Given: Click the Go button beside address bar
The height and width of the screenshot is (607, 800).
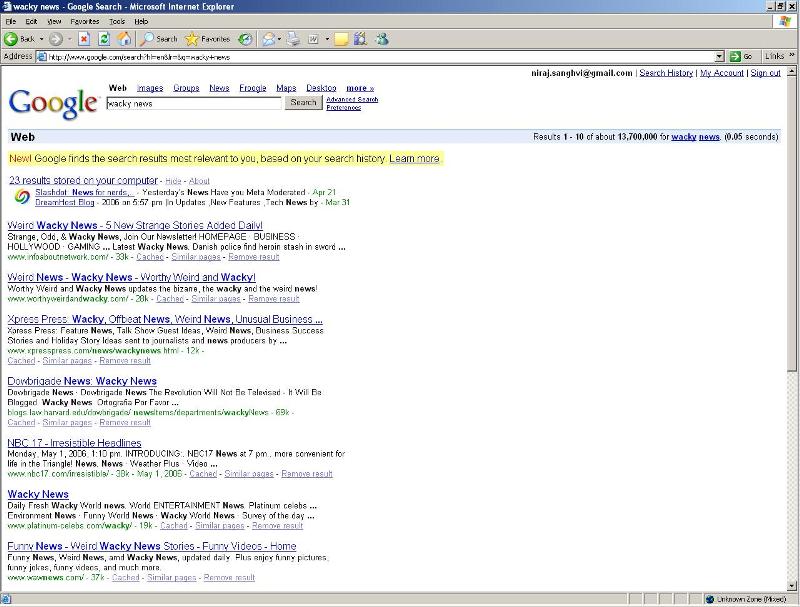Looking at the screenshot, I should (741, 57).
